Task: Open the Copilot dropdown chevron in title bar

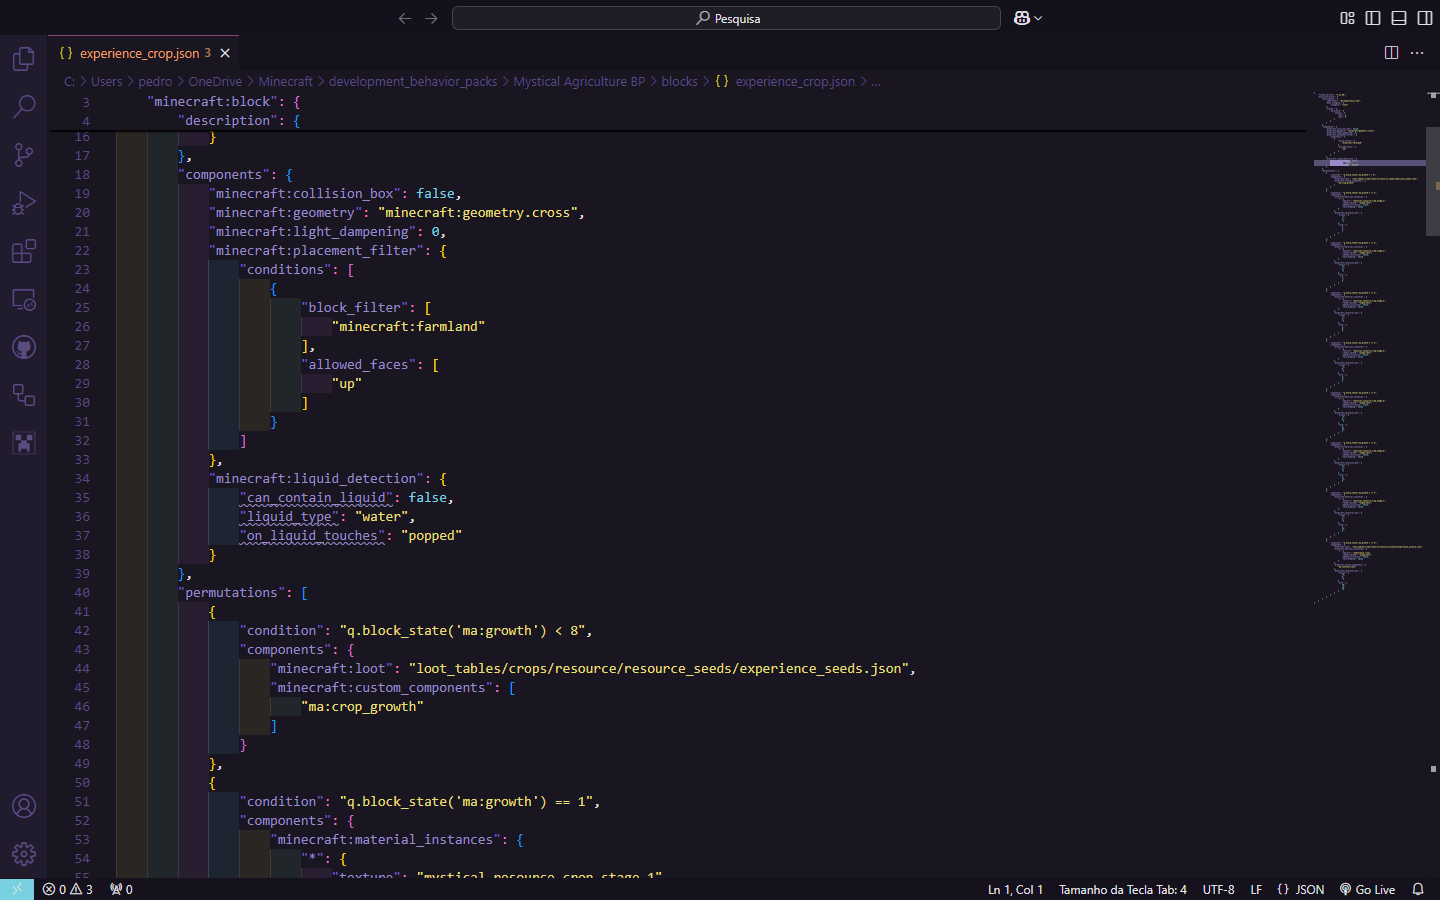Action: point(1038,18)
